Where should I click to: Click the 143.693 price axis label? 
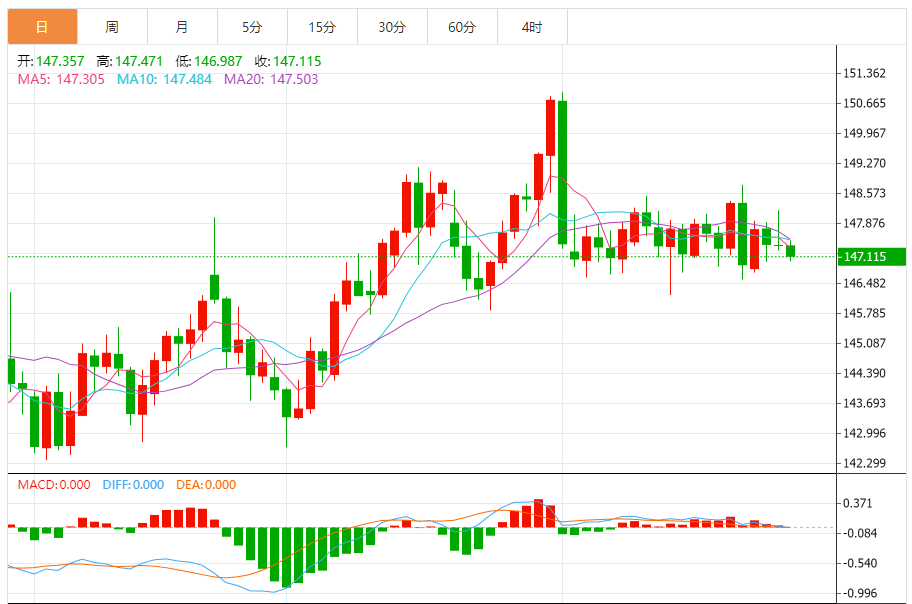(x=864, y=403)
